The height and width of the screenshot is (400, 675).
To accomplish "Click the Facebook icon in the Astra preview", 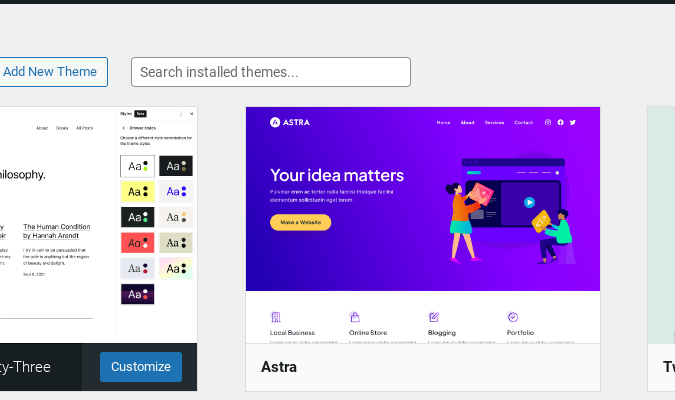I will (560, 122).
